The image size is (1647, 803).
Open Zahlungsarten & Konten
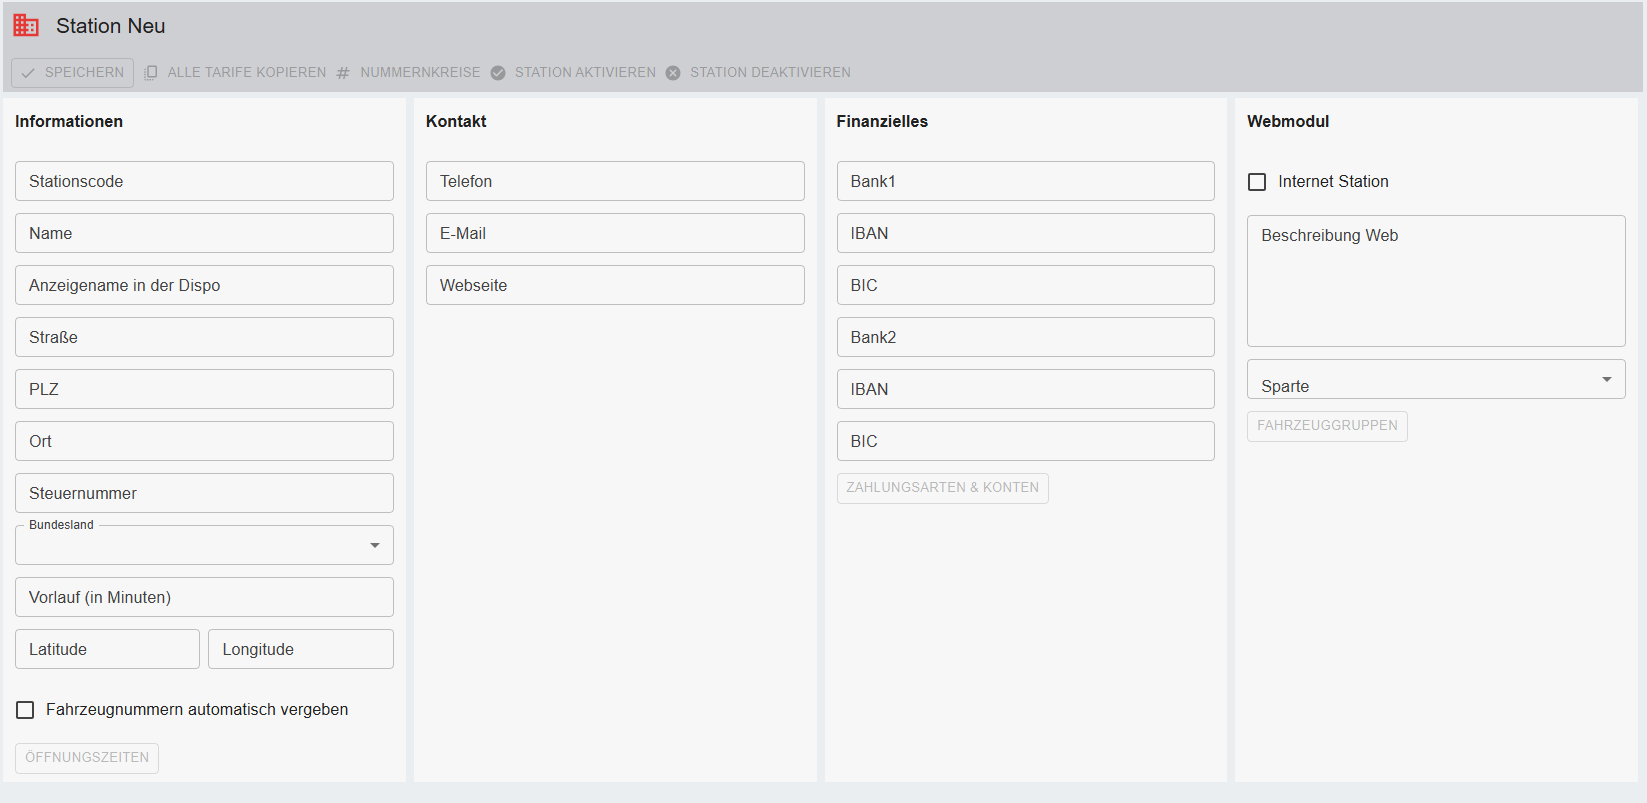pyautogui.click(x=942, y=488)
